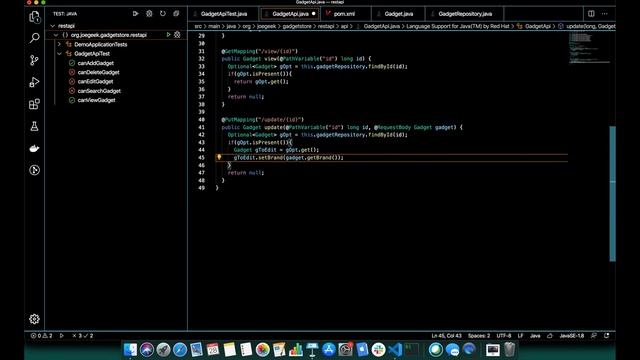Switch to the Gadget.java tab
640x360 pixels.
click(398, 14)
